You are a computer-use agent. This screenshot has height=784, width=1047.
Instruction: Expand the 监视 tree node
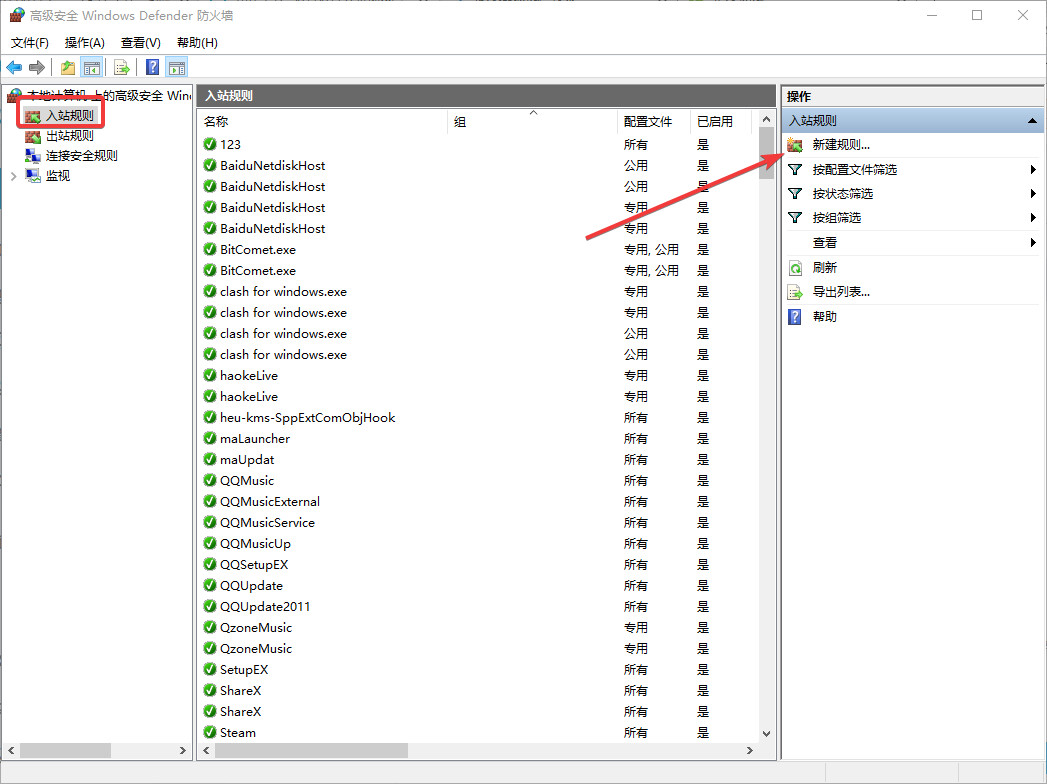click(x=13, y=176)
